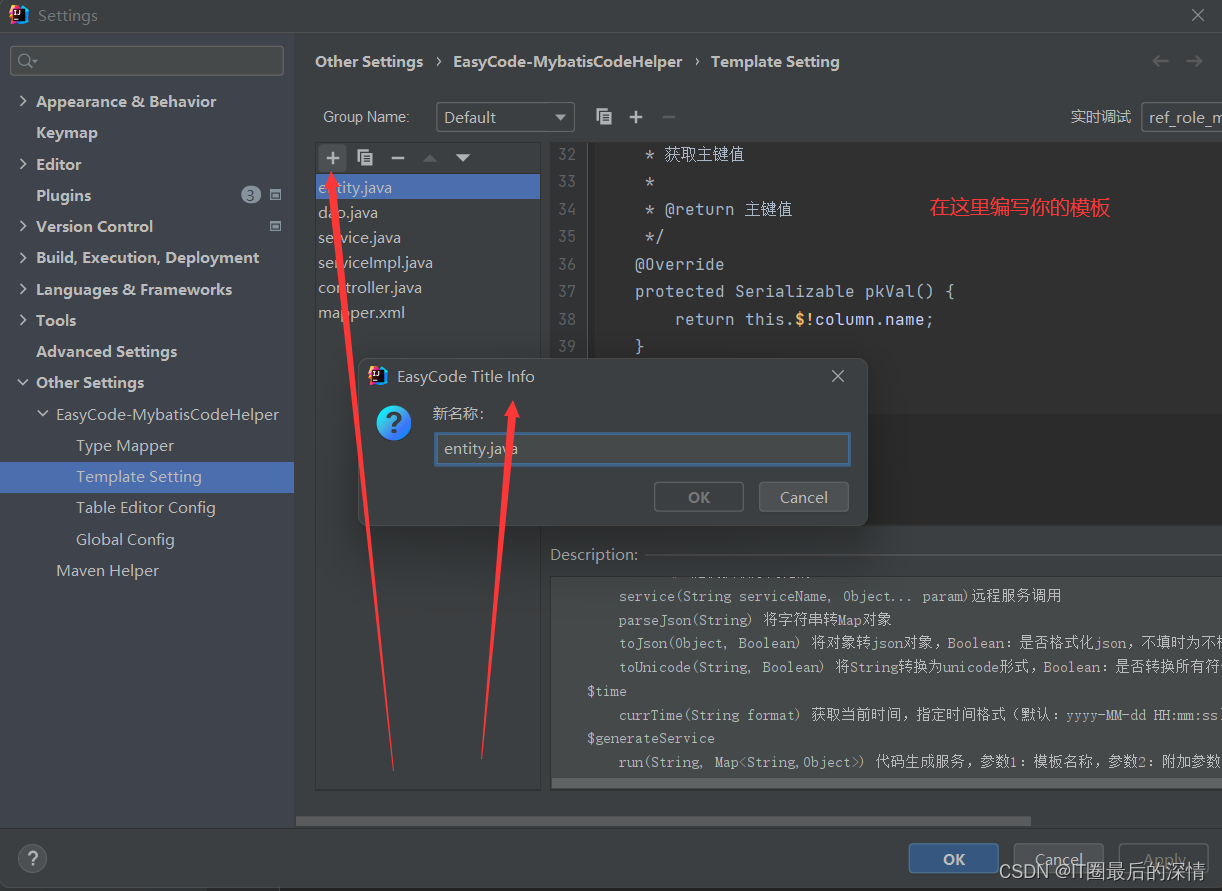Add a new template with plus icon
This screenshot has width=1222, height=891.
coord(333,157)
